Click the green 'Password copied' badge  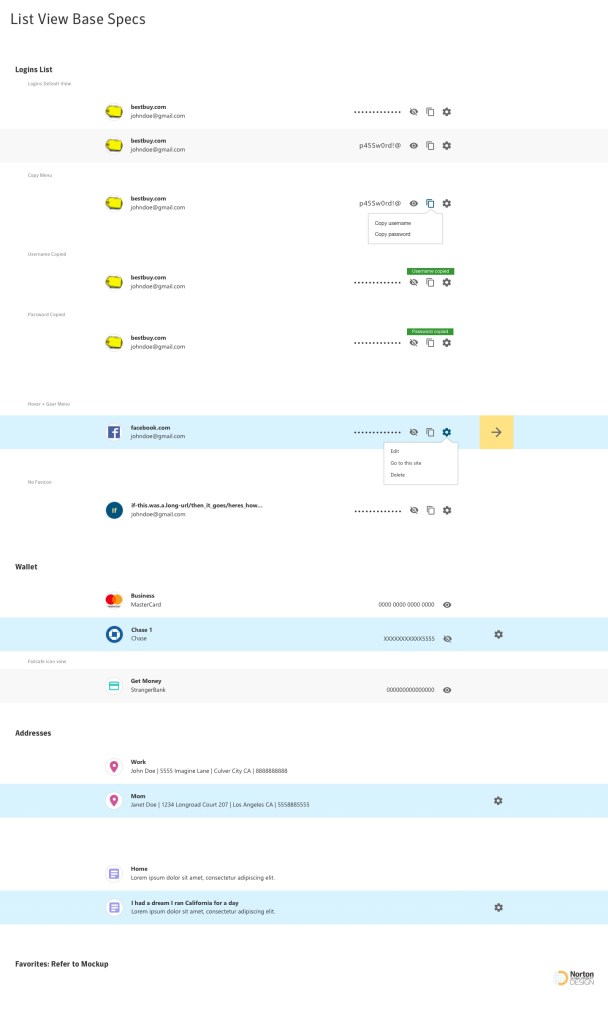point(430,331)
